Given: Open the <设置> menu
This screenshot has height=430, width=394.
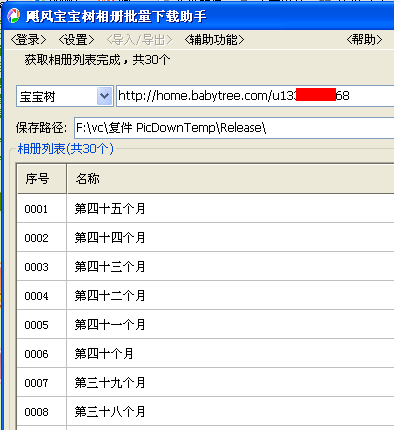Looking at the screenshot, I should point(76,40).
